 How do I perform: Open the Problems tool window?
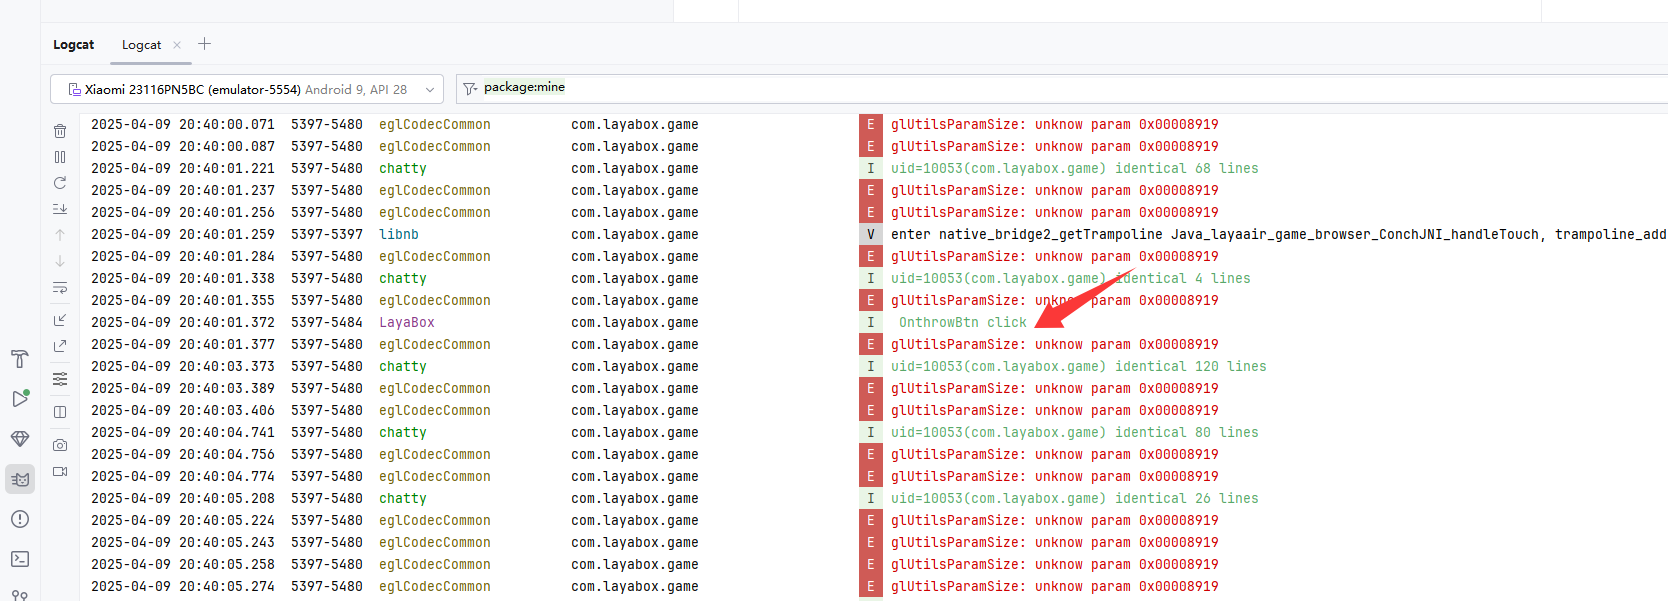[20, 519]
